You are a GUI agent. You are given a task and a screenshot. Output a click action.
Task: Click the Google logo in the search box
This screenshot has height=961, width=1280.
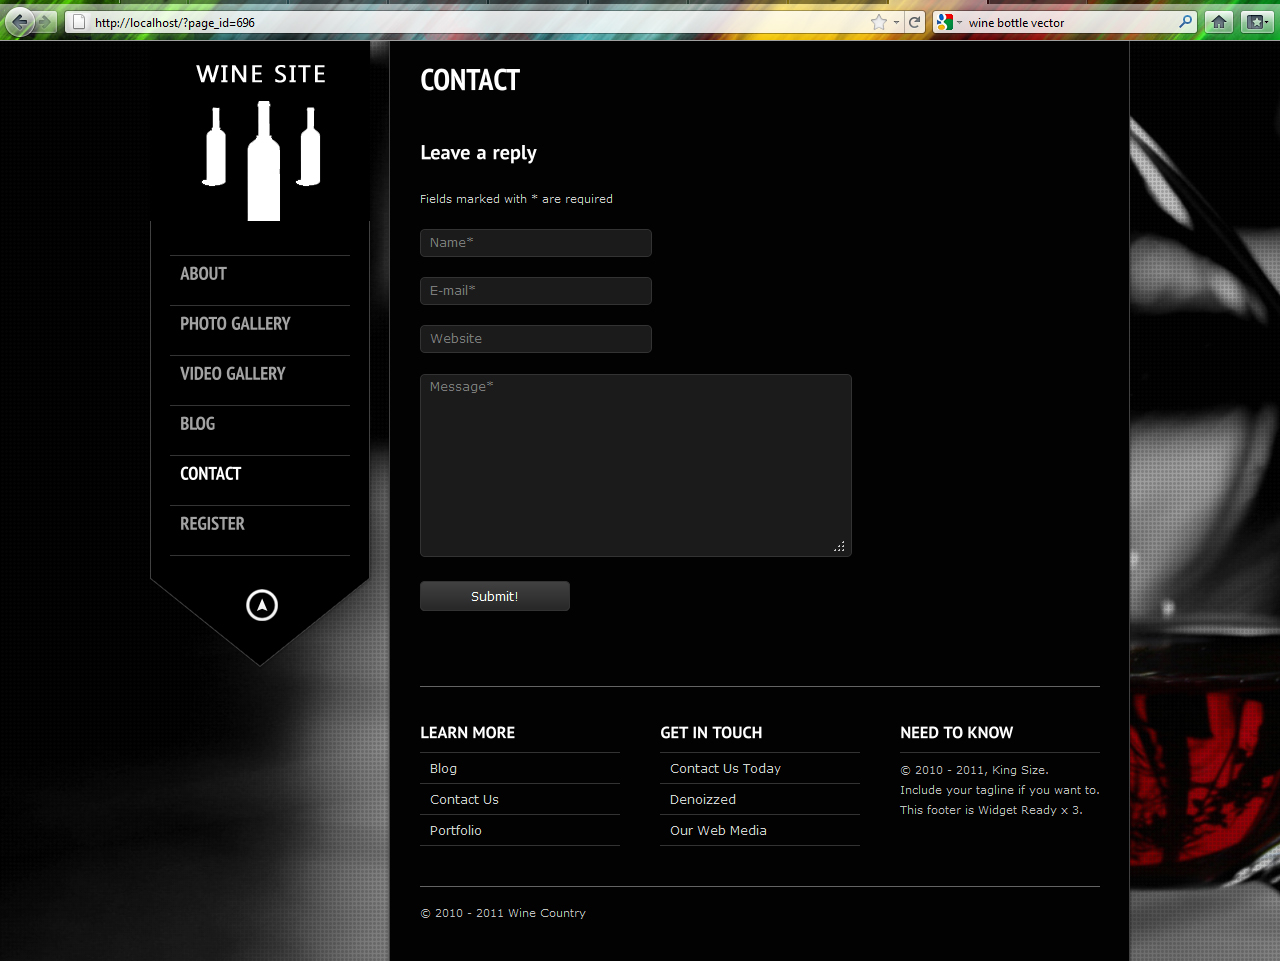[944, 21]
